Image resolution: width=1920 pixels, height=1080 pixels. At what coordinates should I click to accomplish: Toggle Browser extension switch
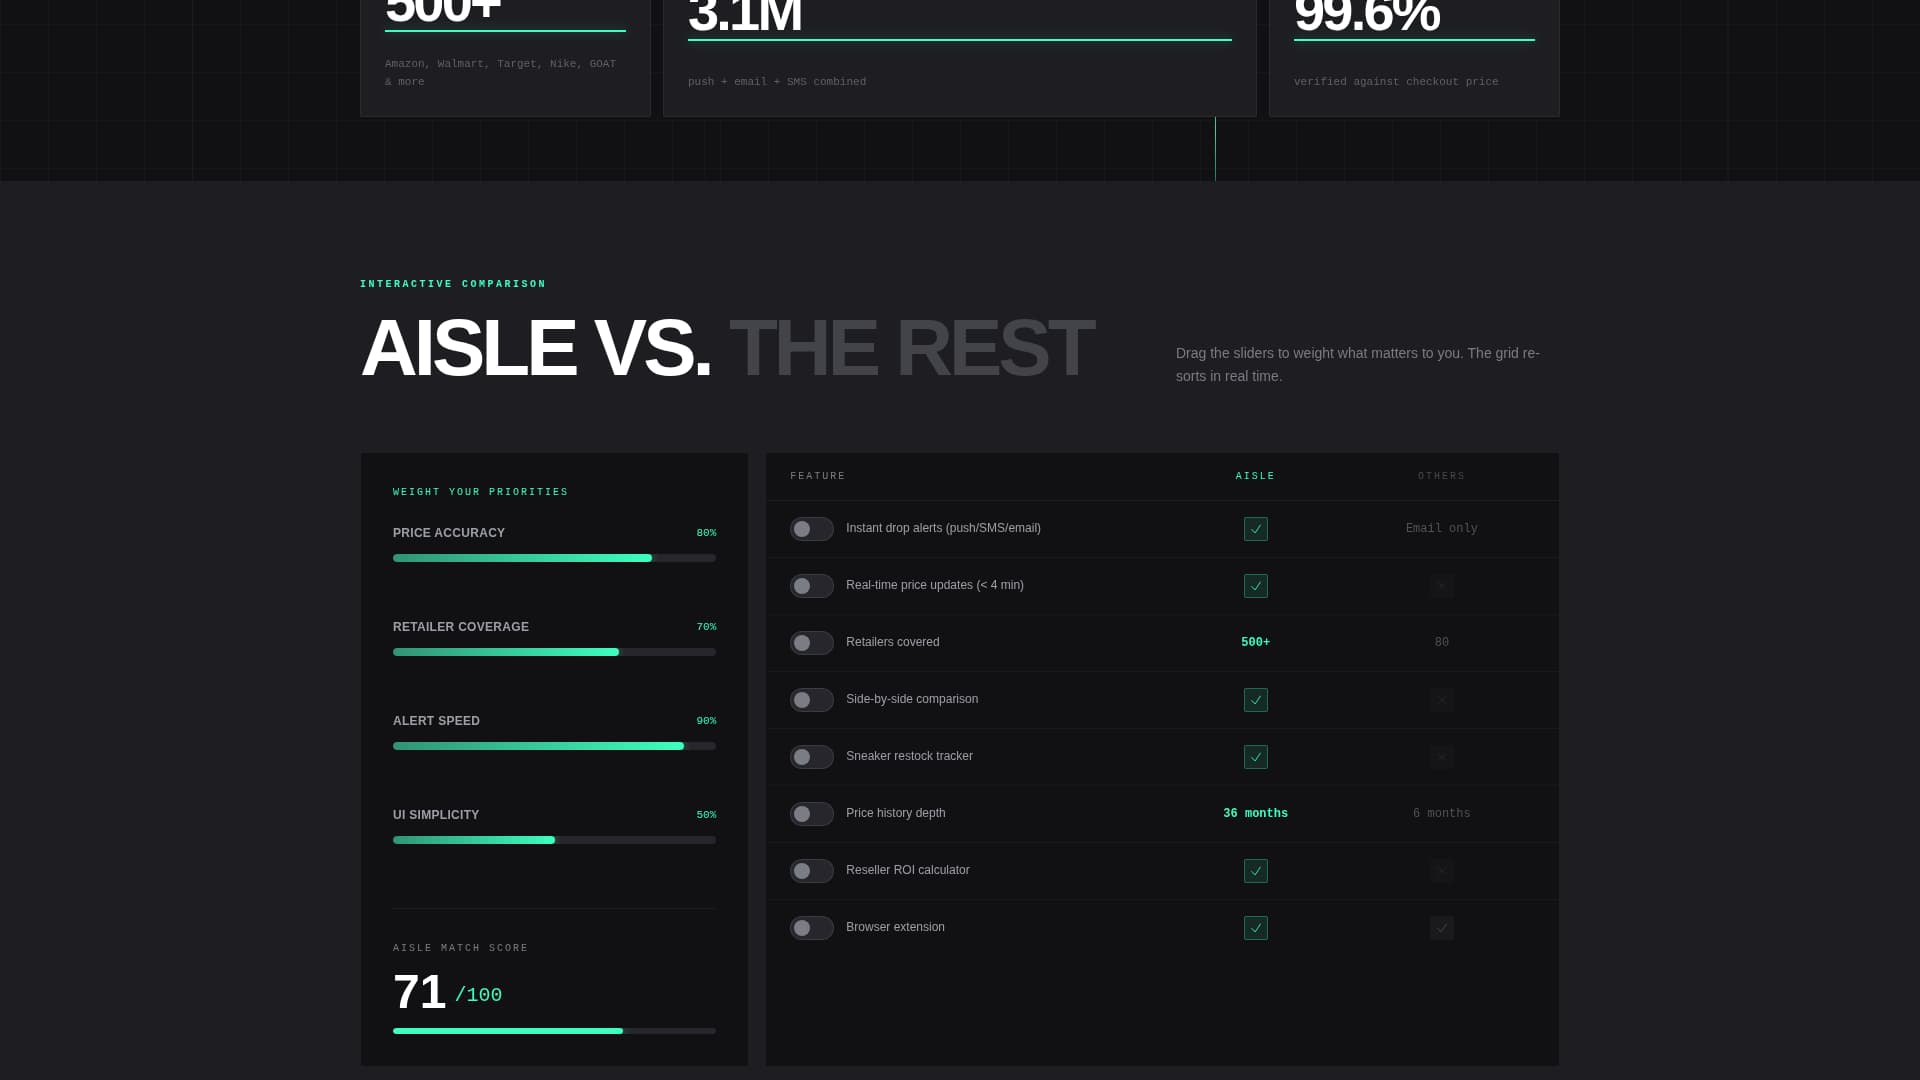click(811, 928)
